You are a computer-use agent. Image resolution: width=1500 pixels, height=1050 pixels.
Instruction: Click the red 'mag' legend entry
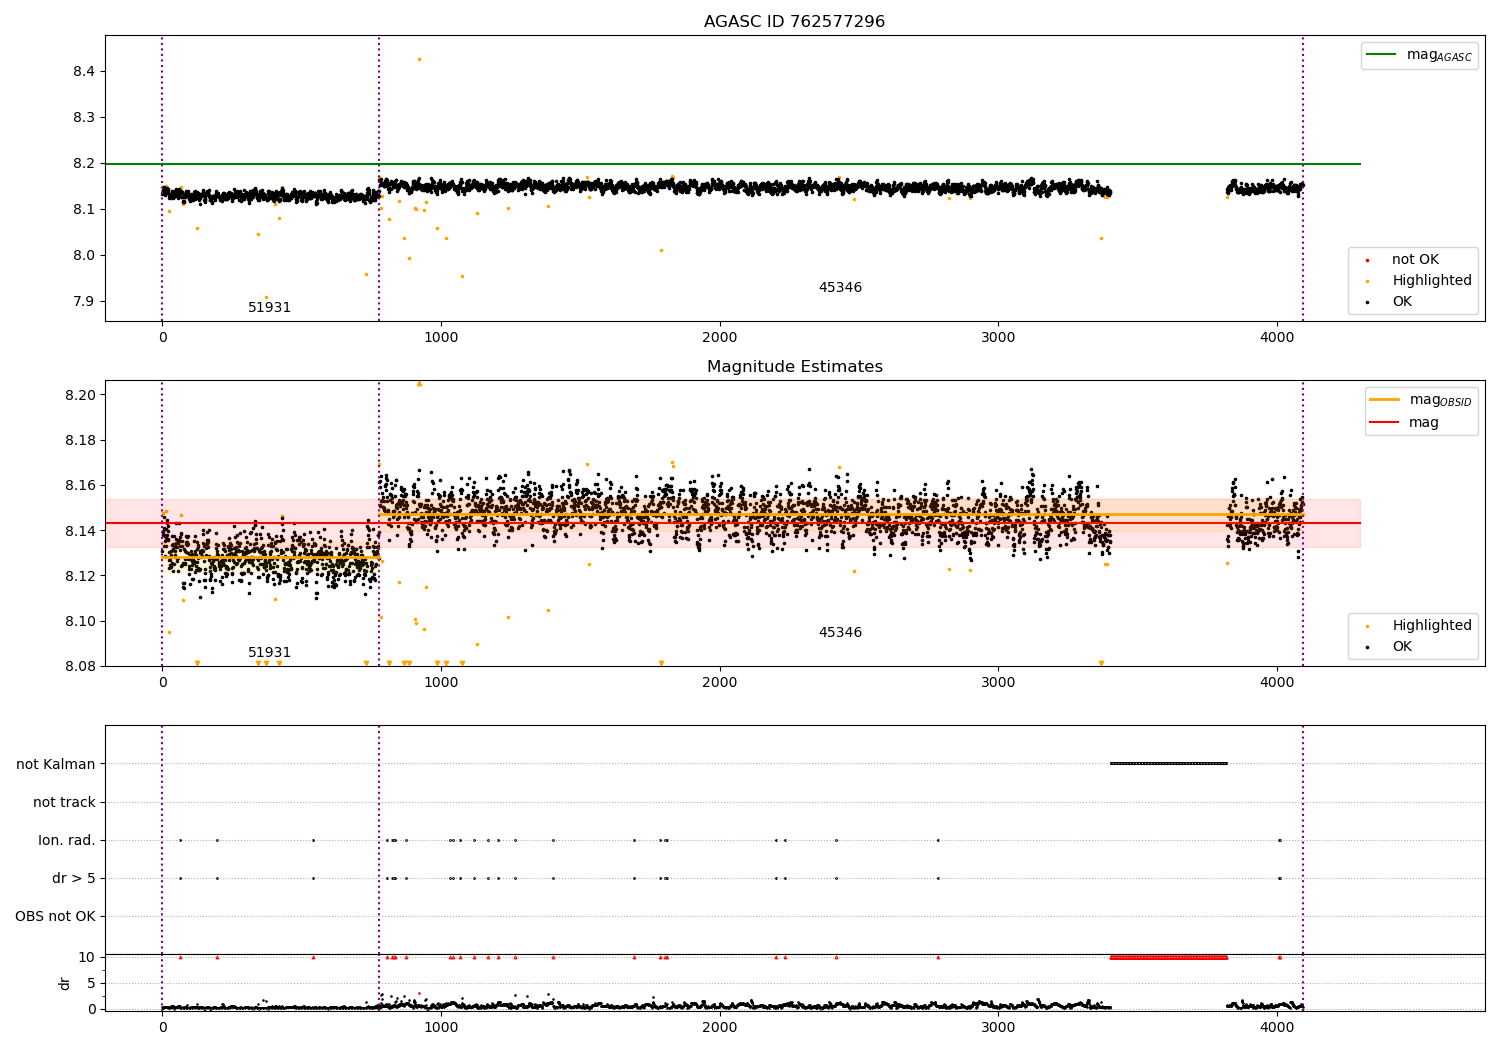coord(1404,422)
